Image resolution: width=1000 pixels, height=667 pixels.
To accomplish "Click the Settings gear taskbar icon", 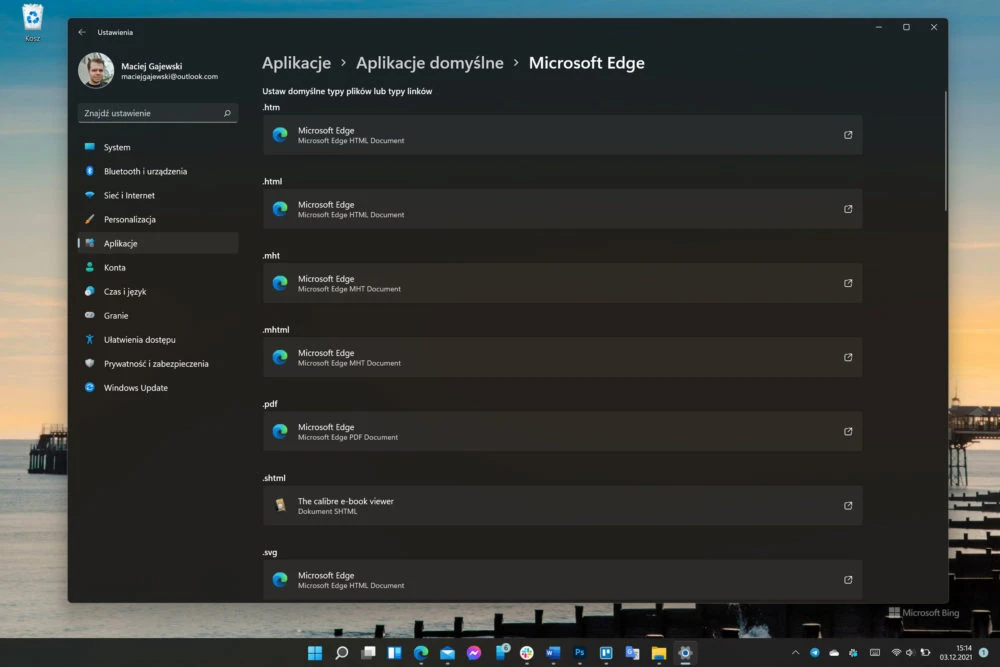I will pyautogui.click(x=685, y=653).
